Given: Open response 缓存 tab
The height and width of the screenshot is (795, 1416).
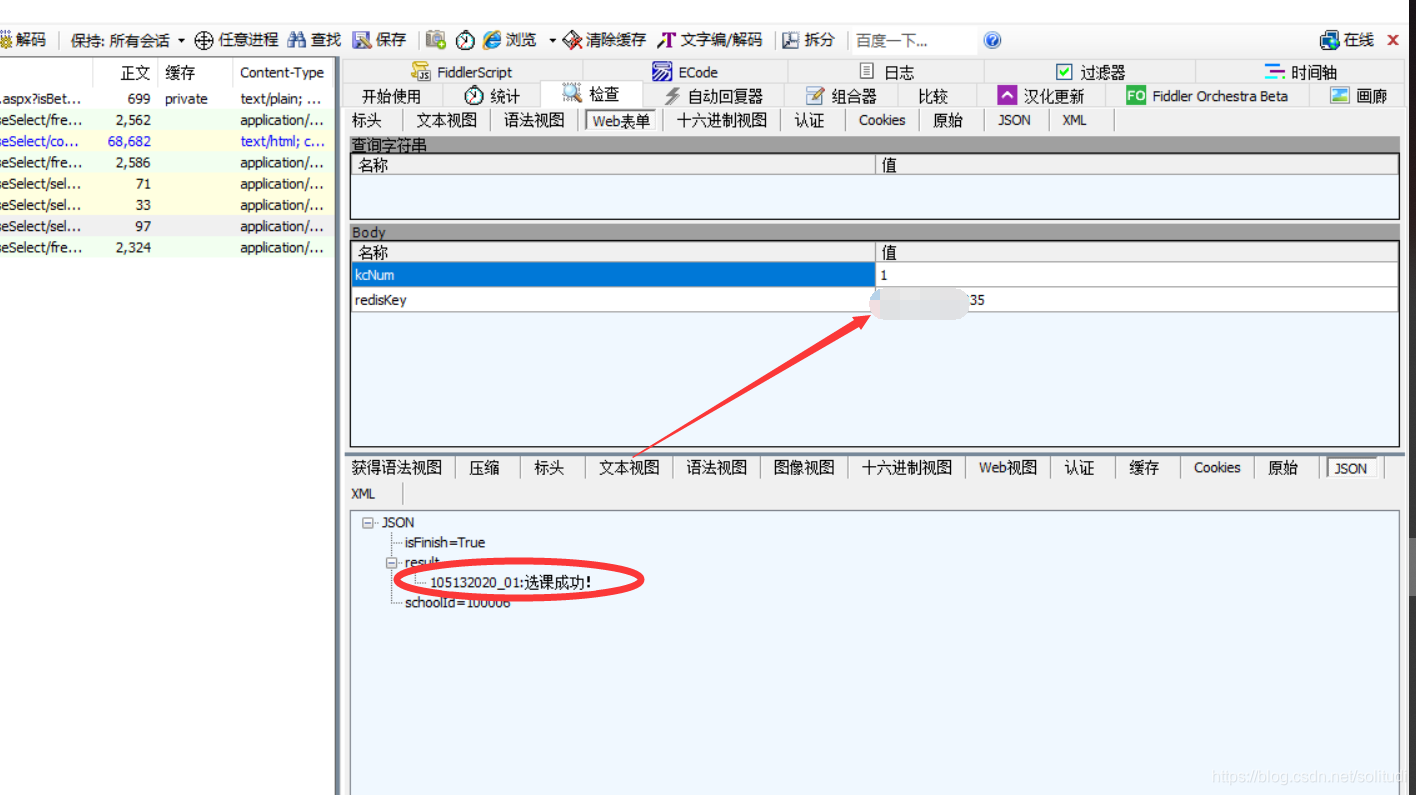Looking at the screenshot, I should [x=1144, y=467].
